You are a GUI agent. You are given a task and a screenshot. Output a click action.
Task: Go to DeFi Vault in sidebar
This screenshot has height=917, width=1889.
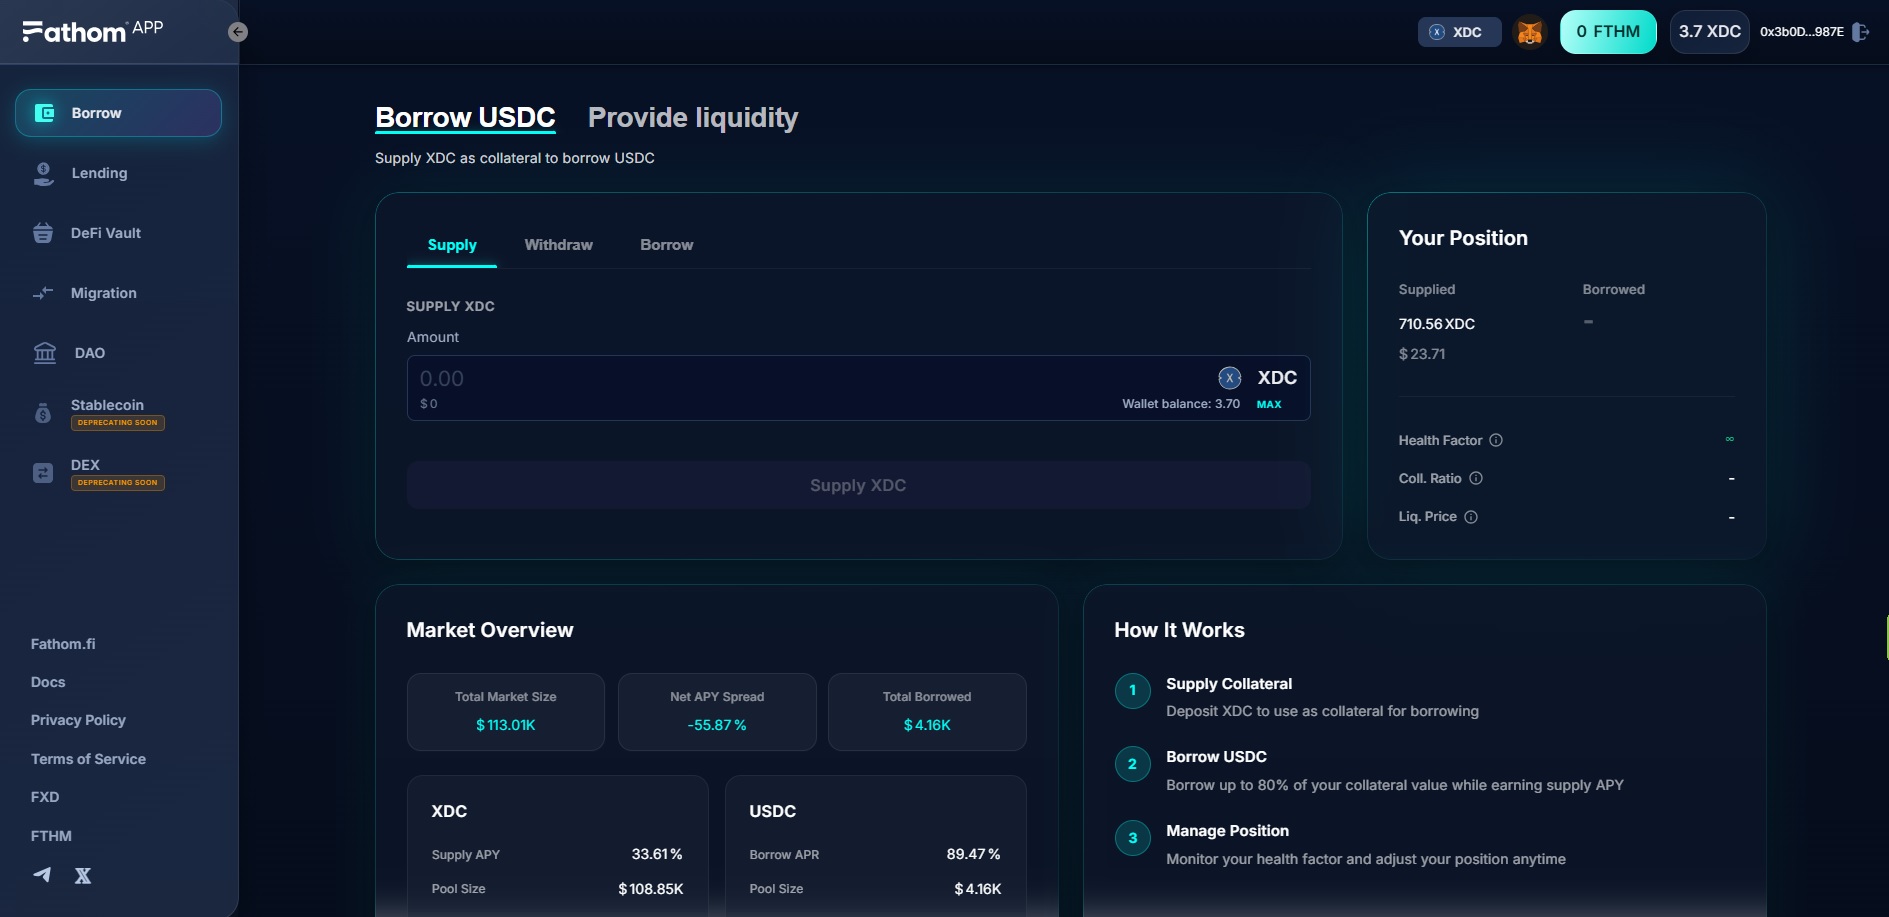(105, 233)
